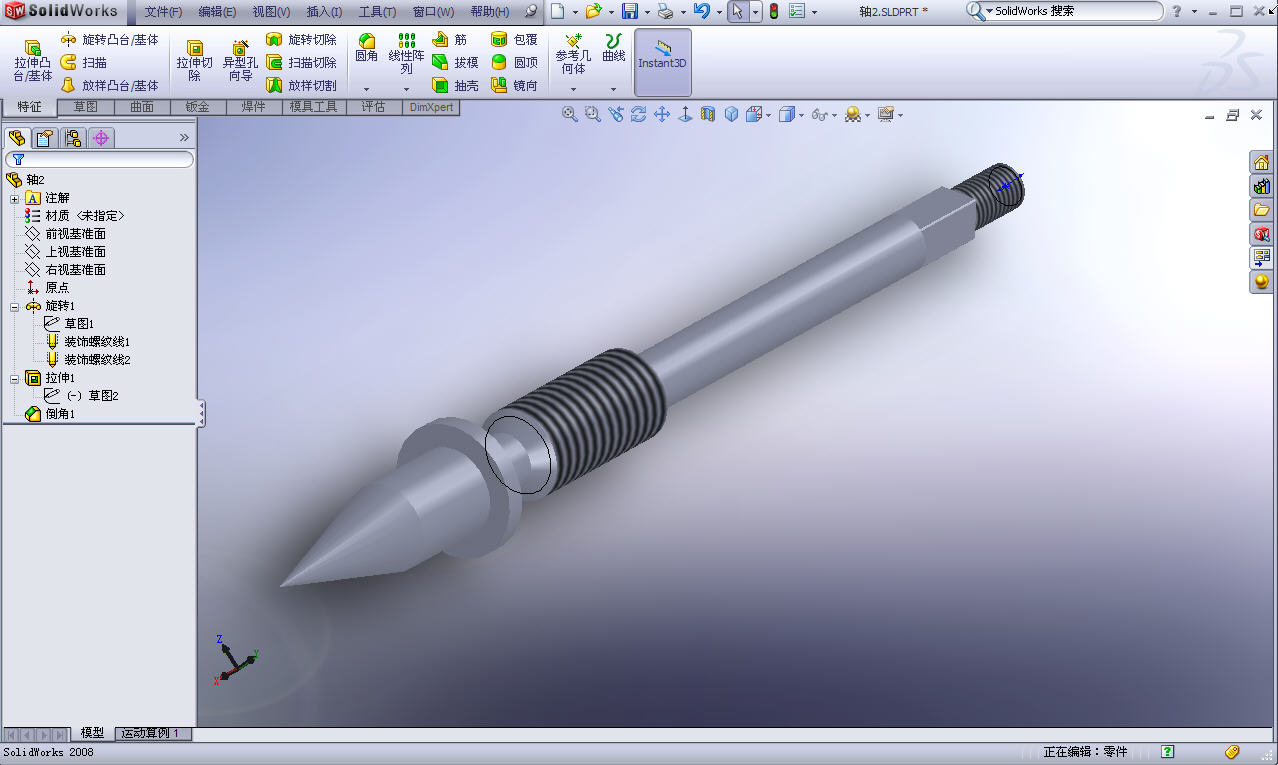Start the 拉伸切除 extruded cut tool
1278x765 pixels.
195,62
